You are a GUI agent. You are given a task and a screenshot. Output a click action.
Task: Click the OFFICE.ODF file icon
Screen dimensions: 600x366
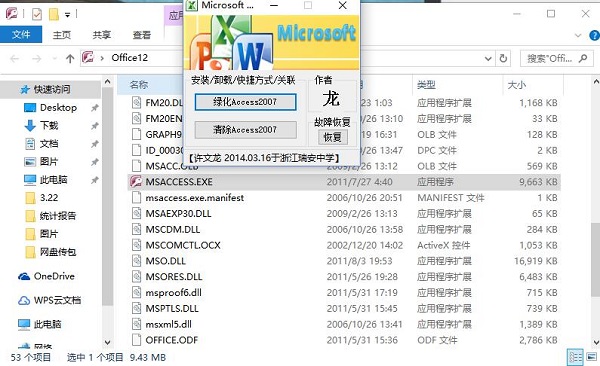click(x=137, y=340)
